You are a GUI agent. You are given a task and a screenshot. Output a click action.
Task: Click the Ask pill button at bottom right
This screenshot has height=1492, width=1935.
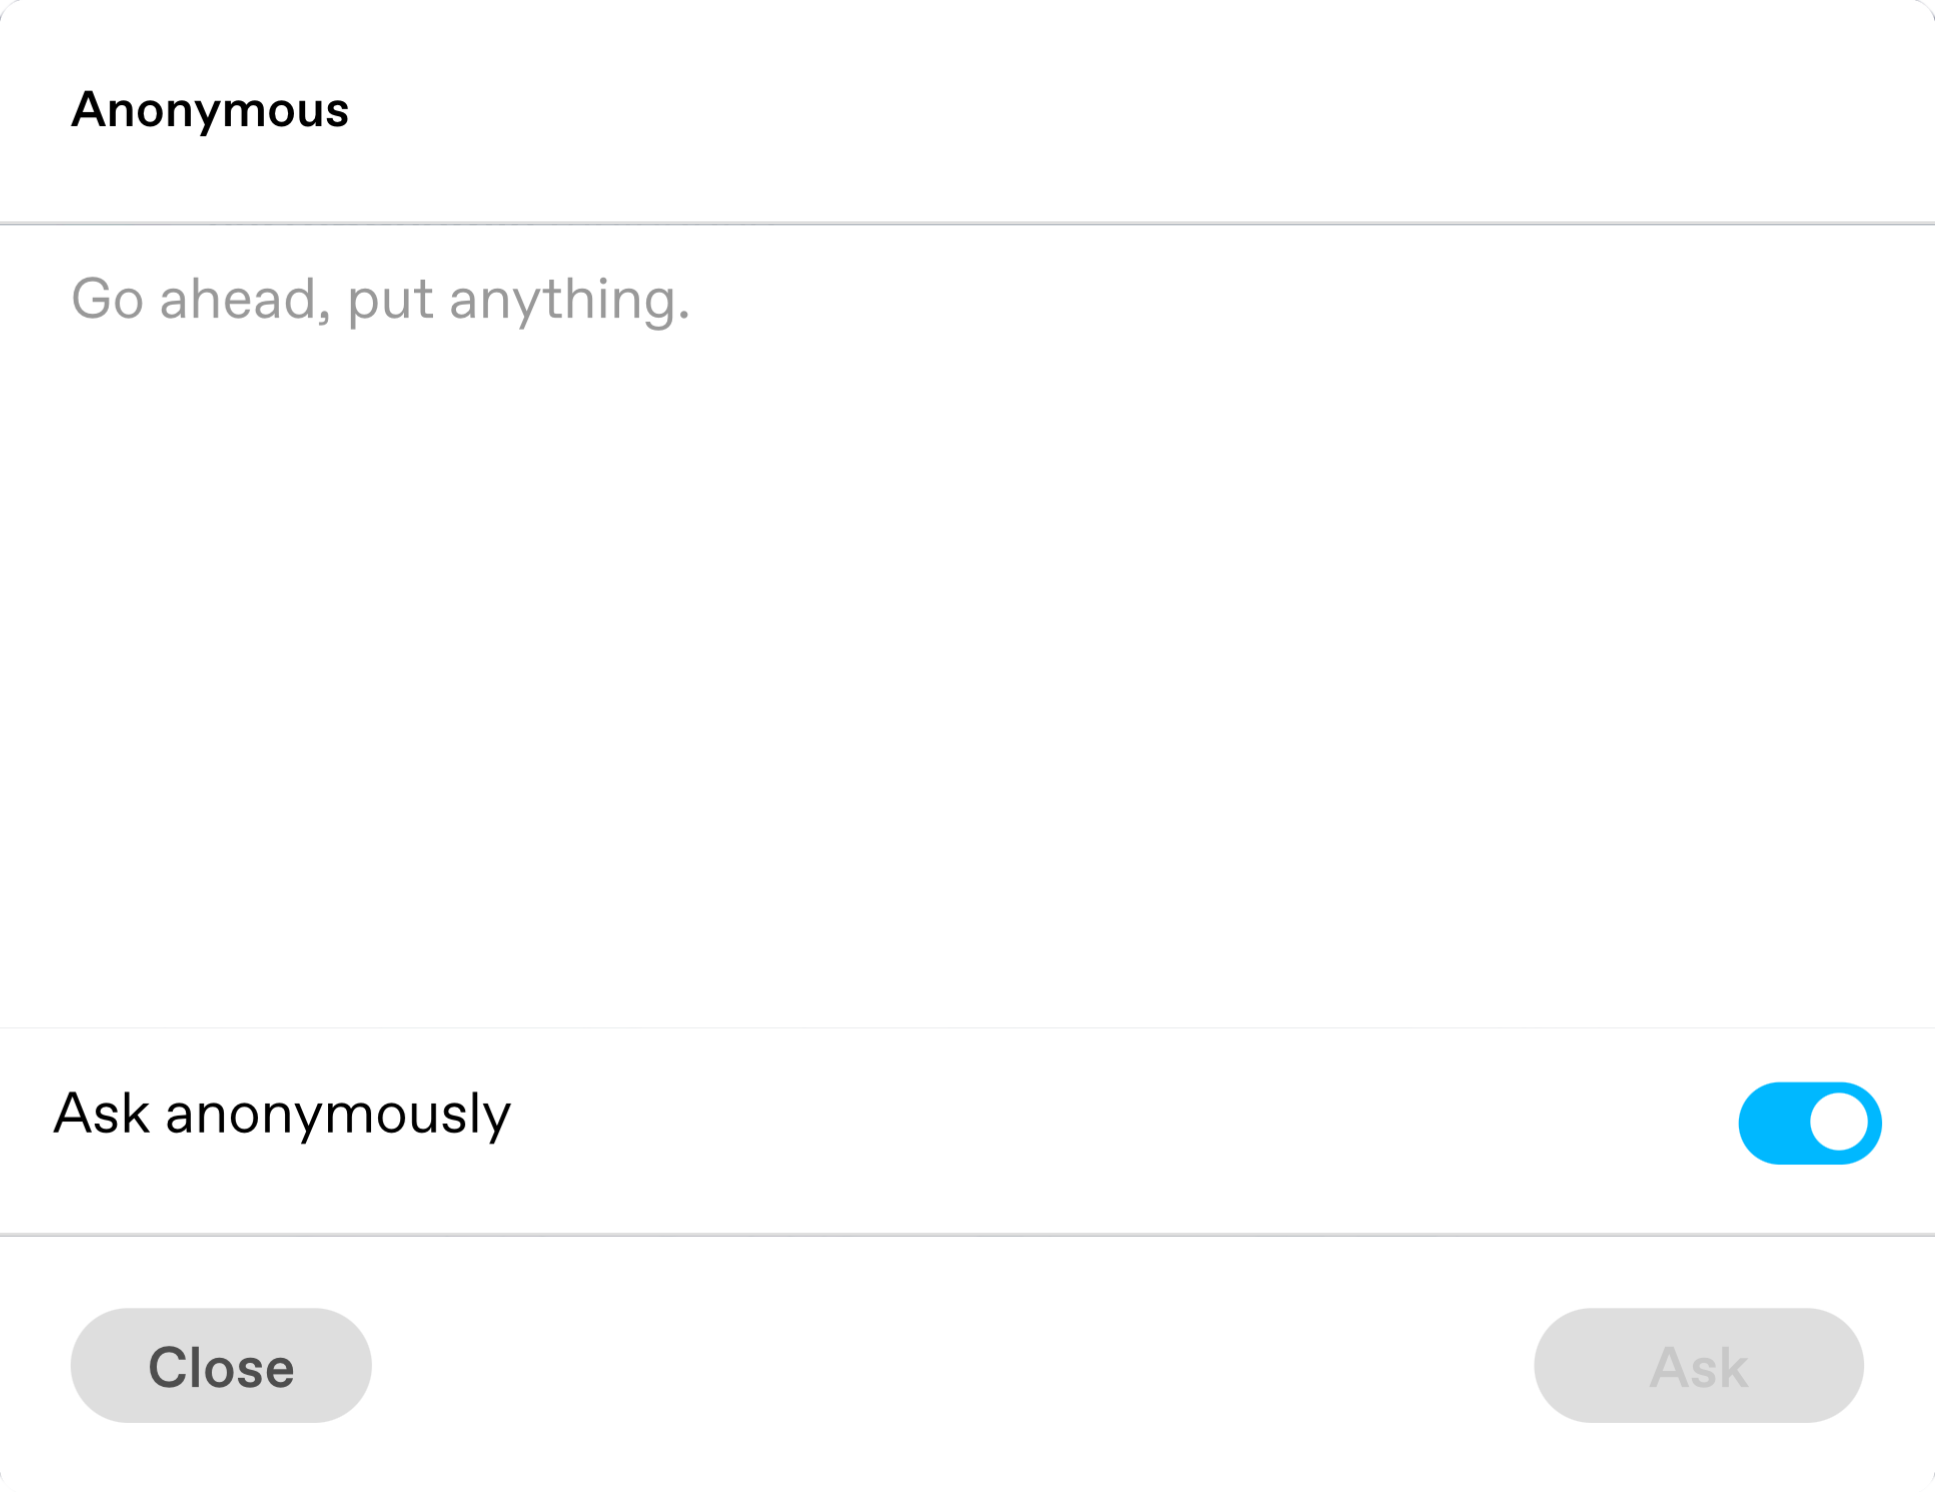coord(1698,1365)
